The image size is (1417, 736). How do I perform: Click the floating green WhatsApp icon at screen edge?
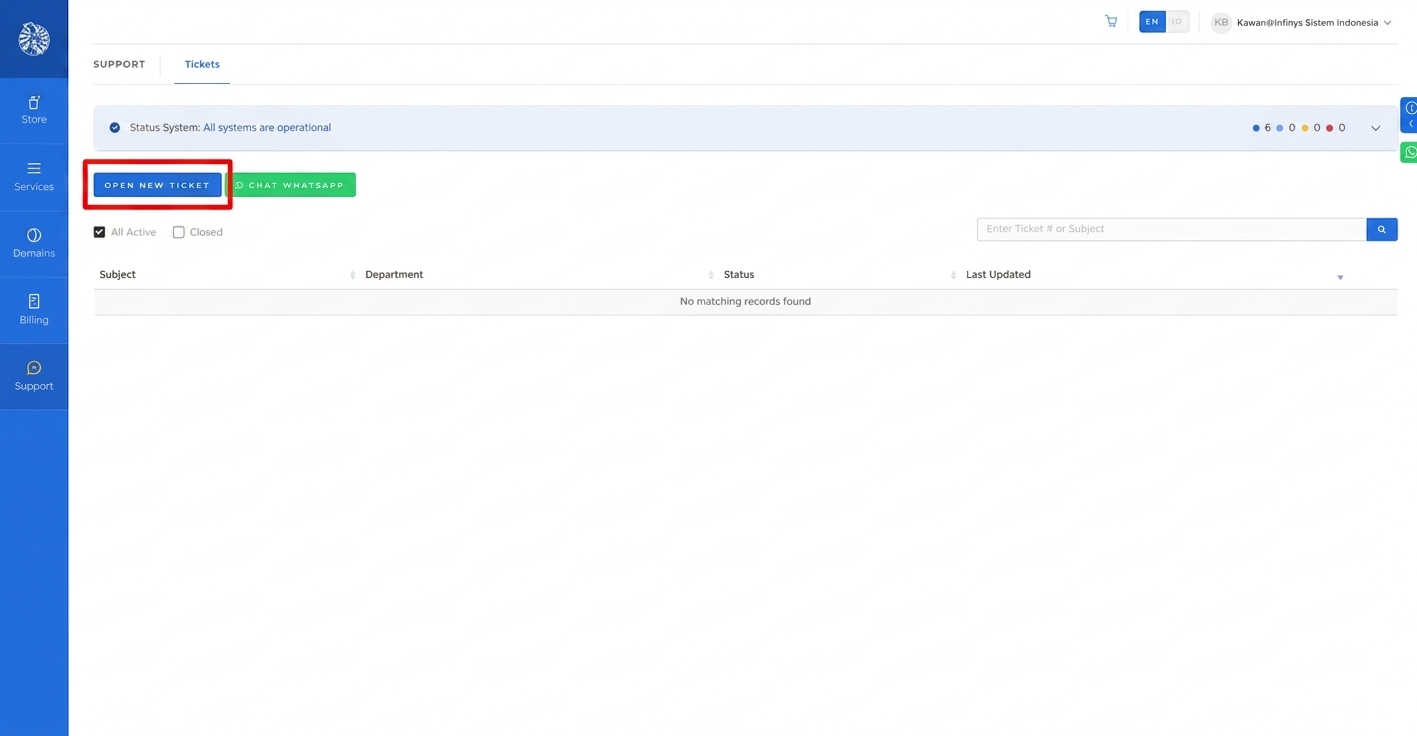click(x=1409, y=152)
